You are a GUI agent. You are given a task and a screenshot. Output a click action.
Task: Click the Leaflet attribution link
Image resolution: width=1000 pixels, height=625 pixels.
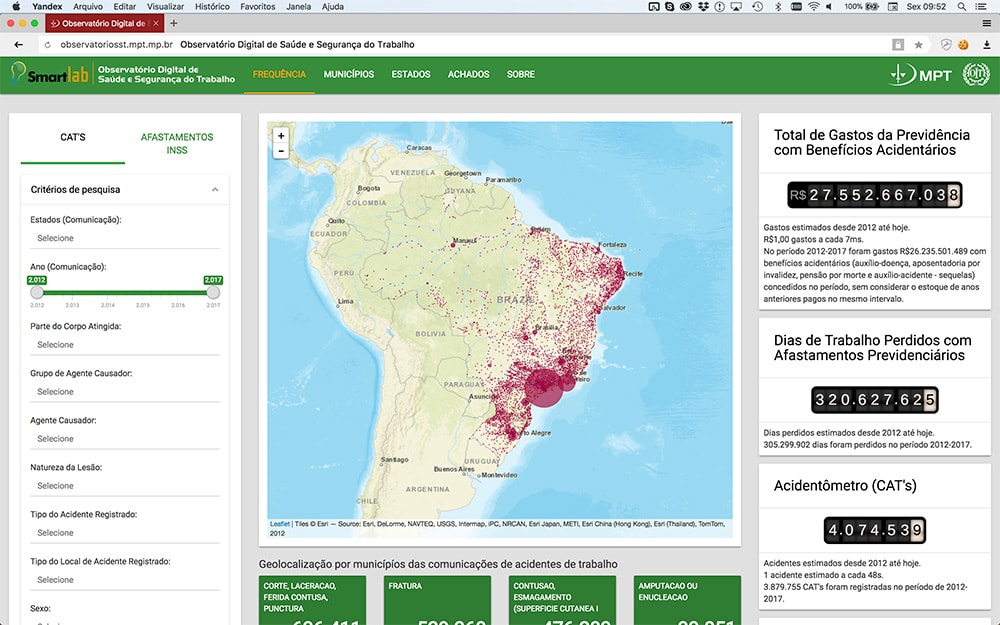pyautogui.click(x=279, y=524)
